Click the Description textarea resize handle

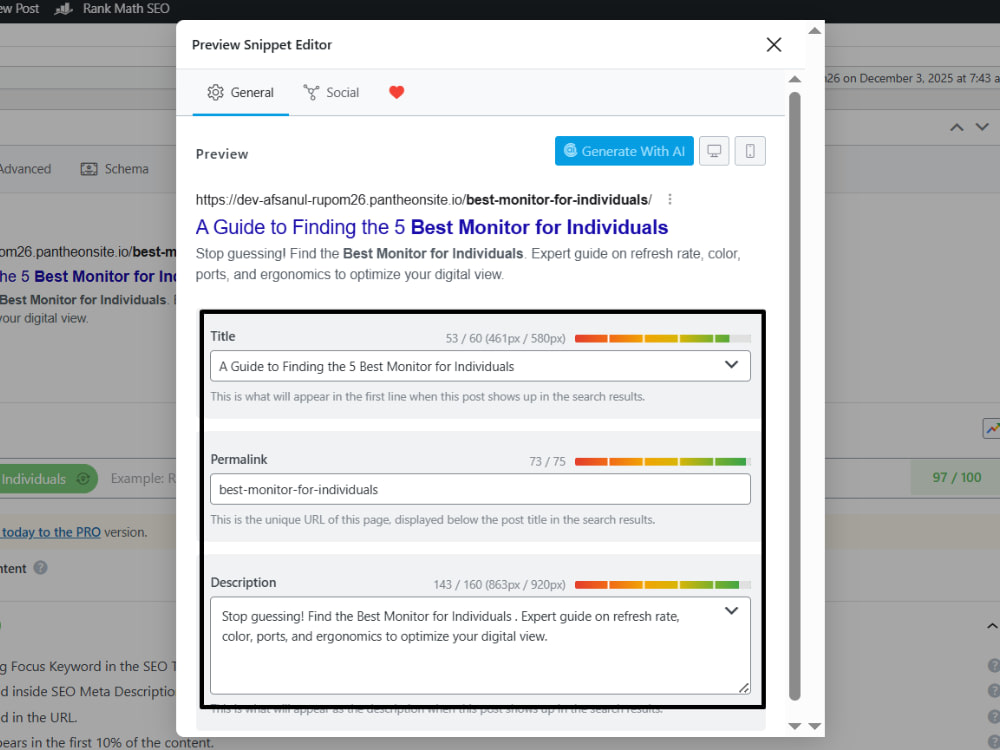pyautogui.click(x=744, y=688)
